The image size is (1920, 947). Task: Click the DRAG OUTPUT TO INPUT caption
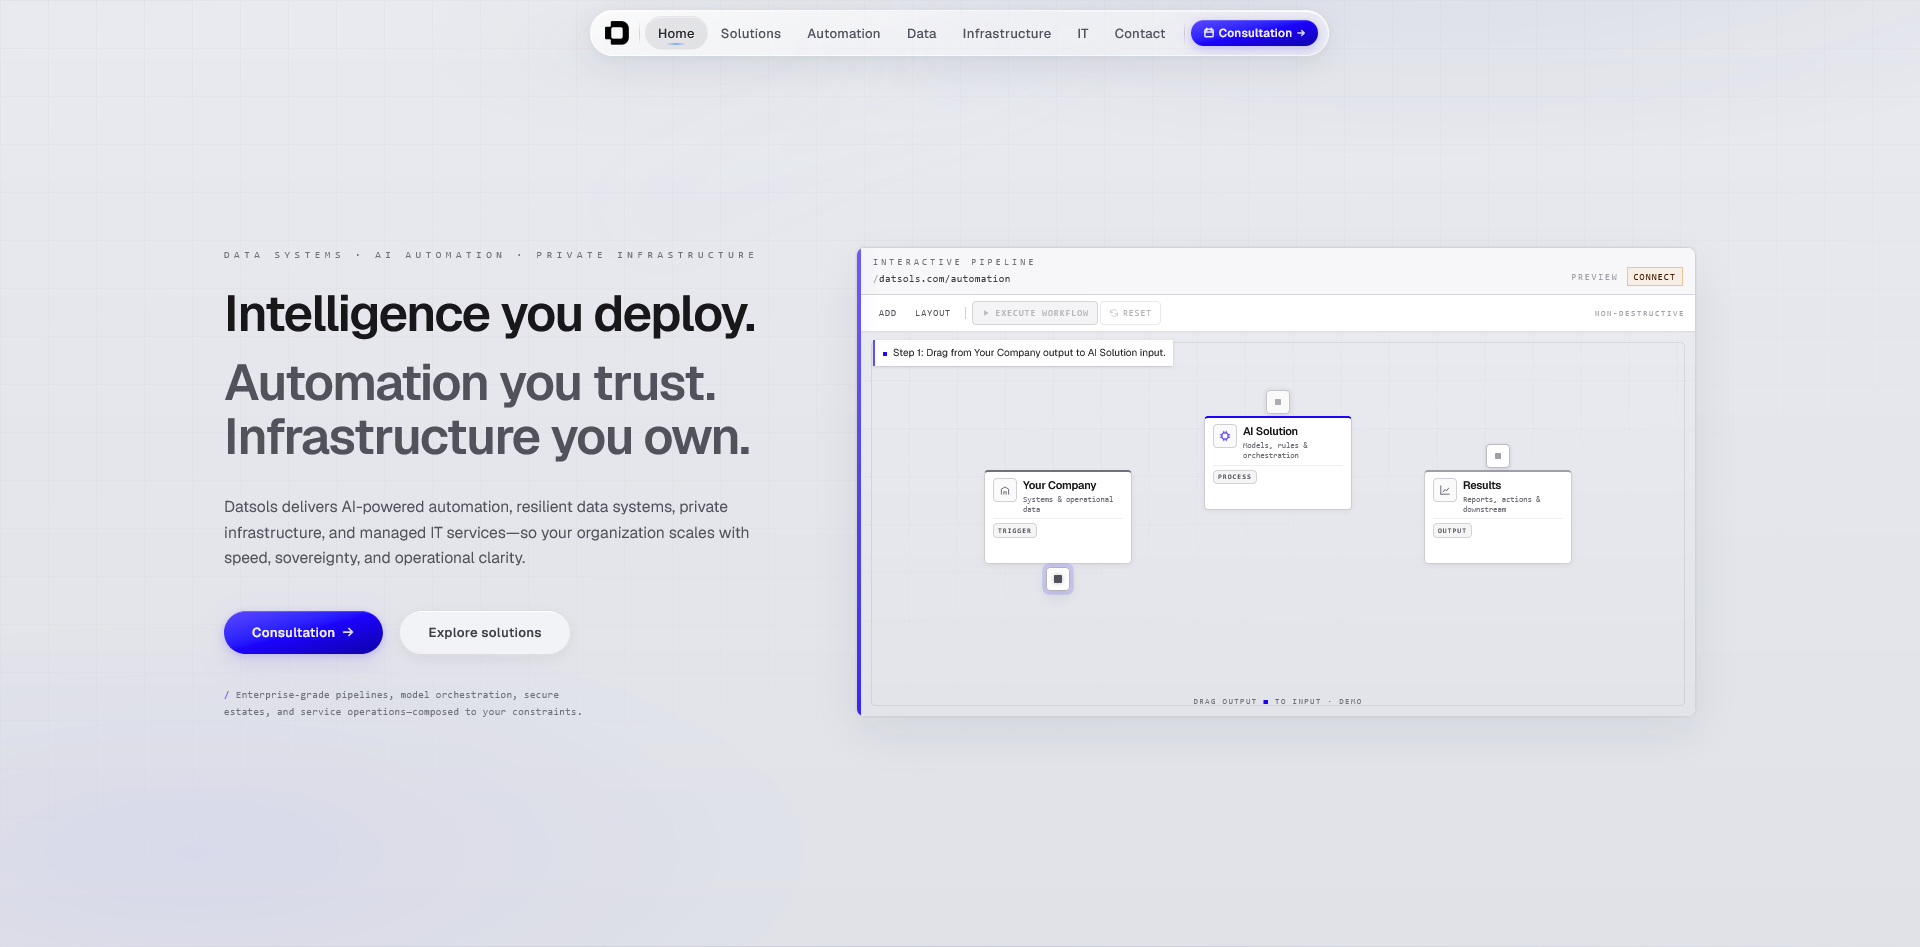pos(1277,702)
